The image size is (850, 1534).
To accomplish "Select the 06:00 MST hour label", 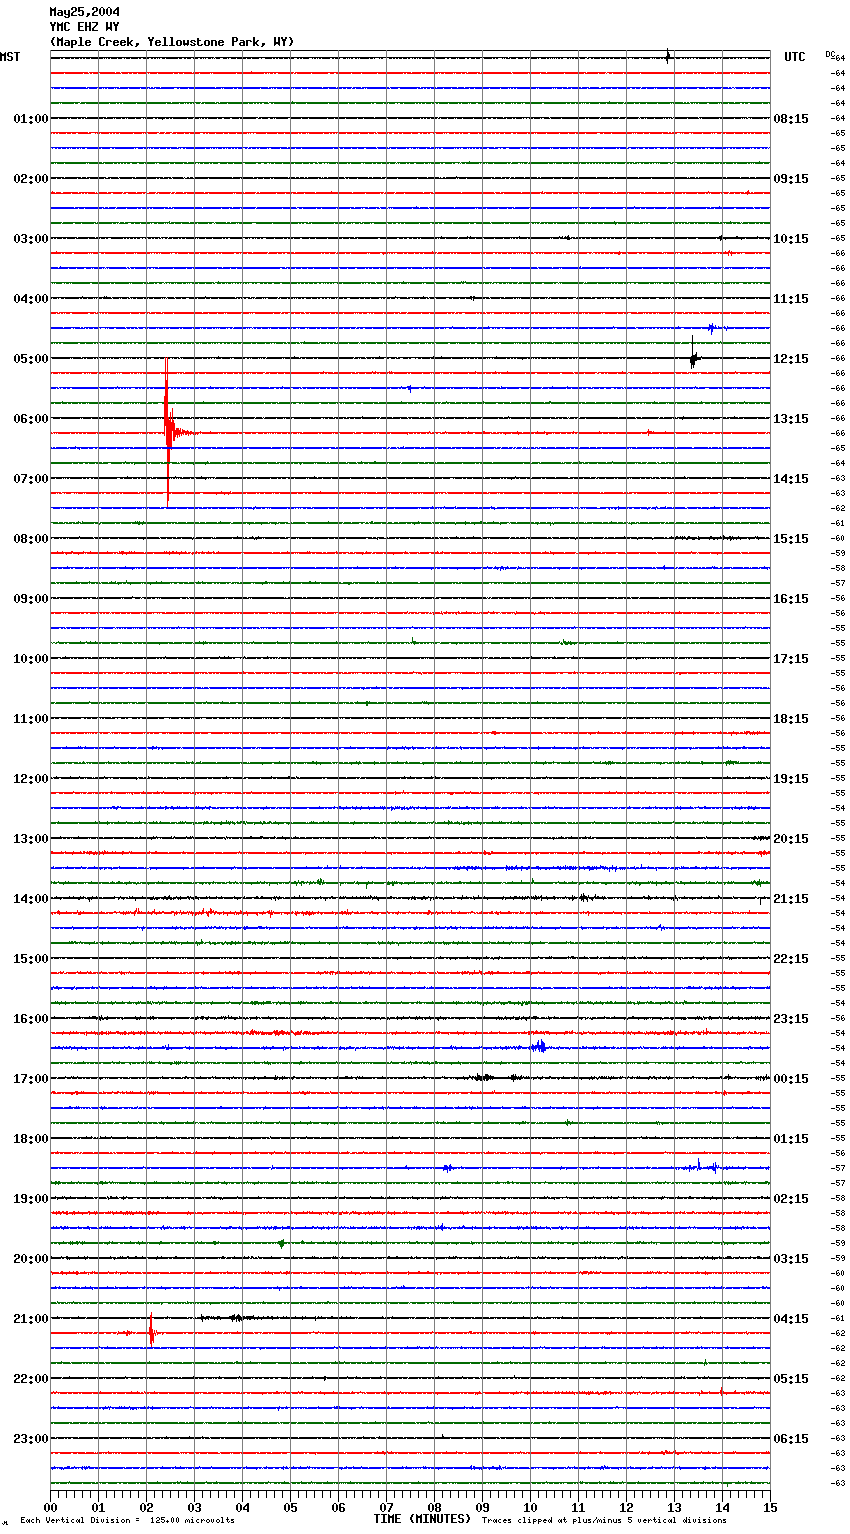I will coord(30,419).
